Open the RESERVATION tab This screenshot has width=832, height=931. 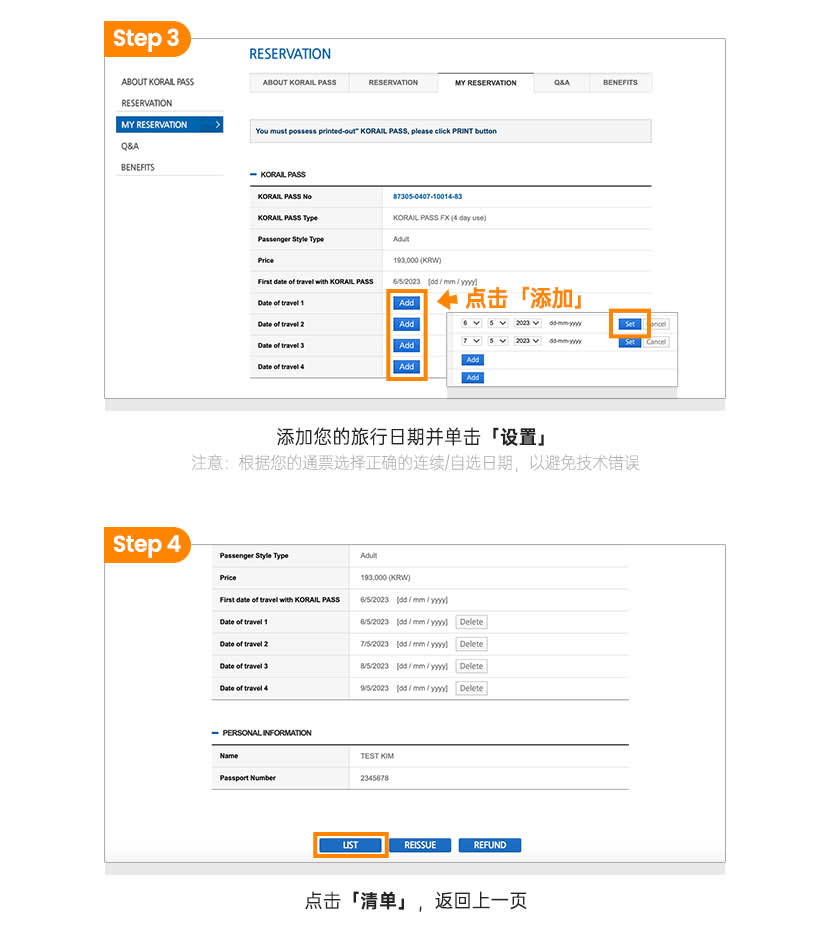click(x=393, y=83)
